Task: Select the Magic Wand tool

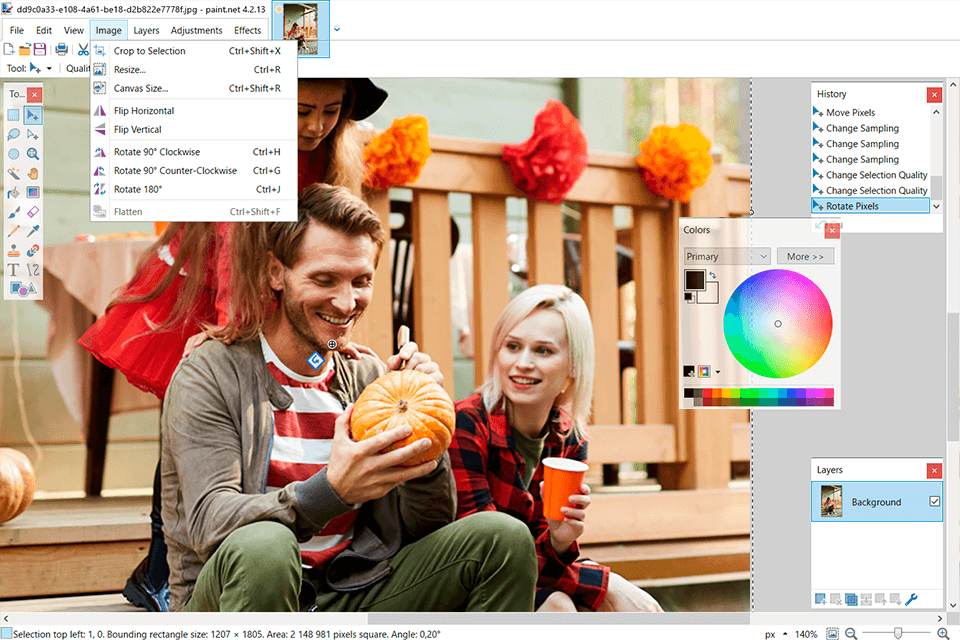Action: (13, 172)
